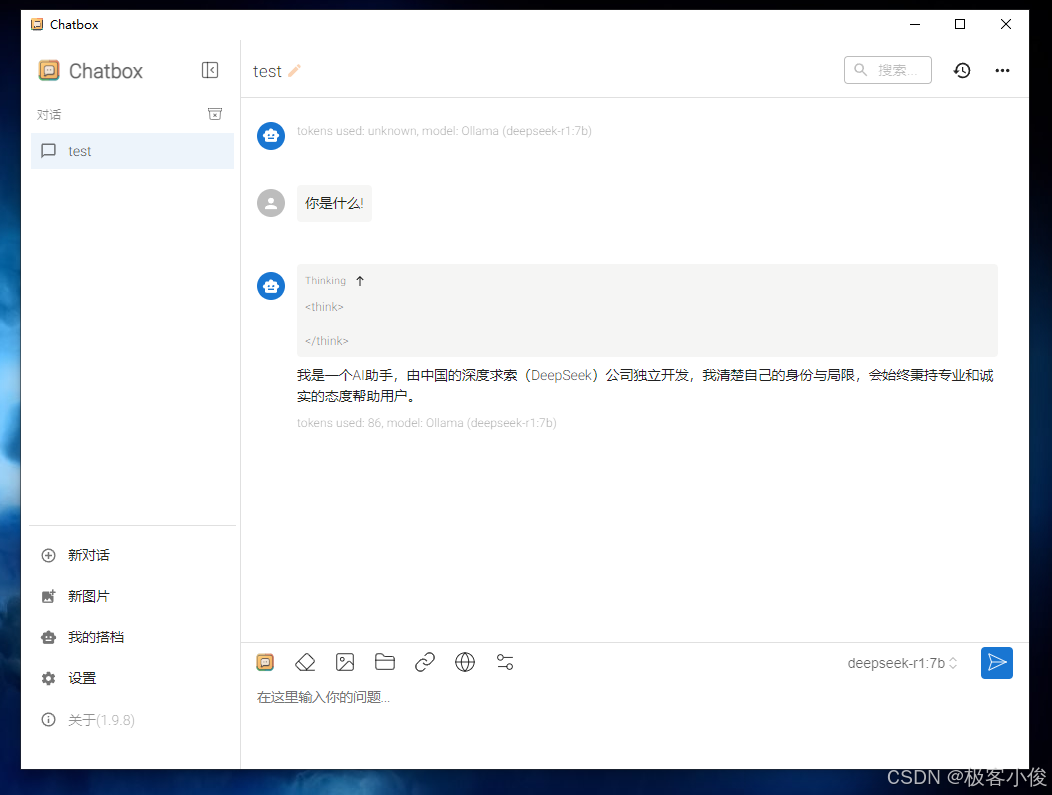
Task: Click the user avatar beside 你是什么!
Action: coord(271,203)
